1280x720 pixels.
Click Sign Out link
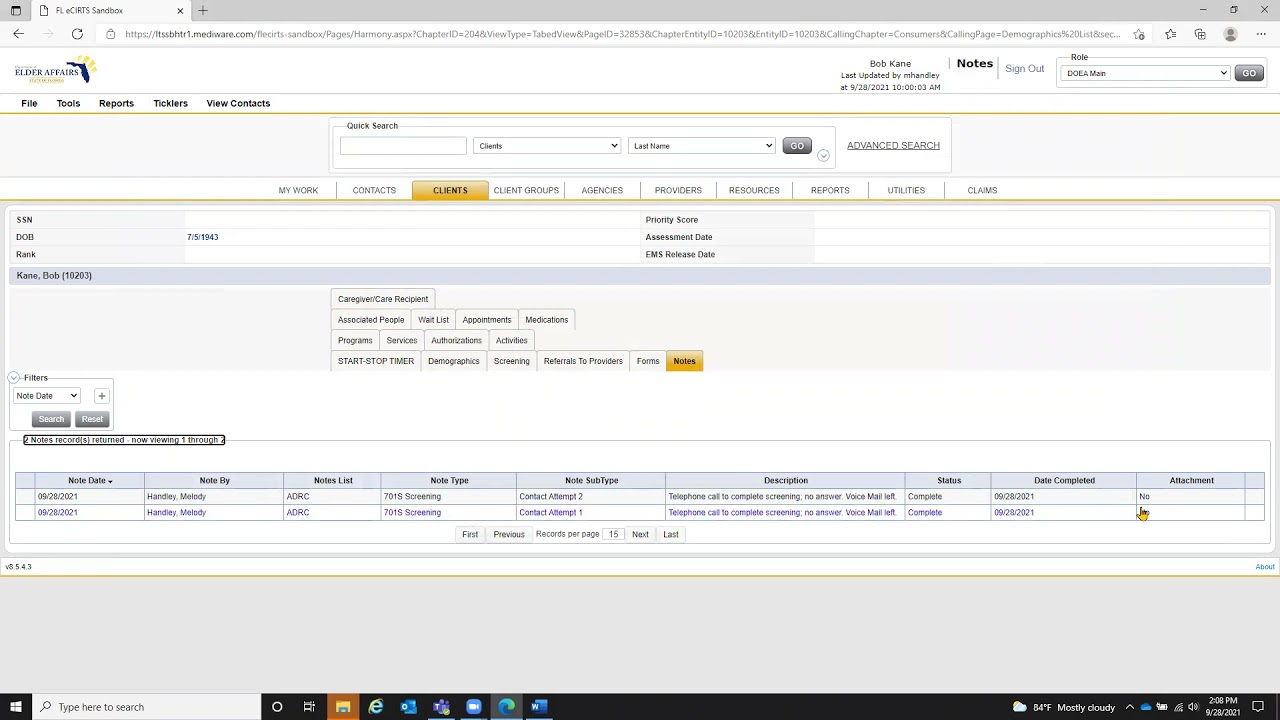pyautogui.click(x=1024, y=69)
